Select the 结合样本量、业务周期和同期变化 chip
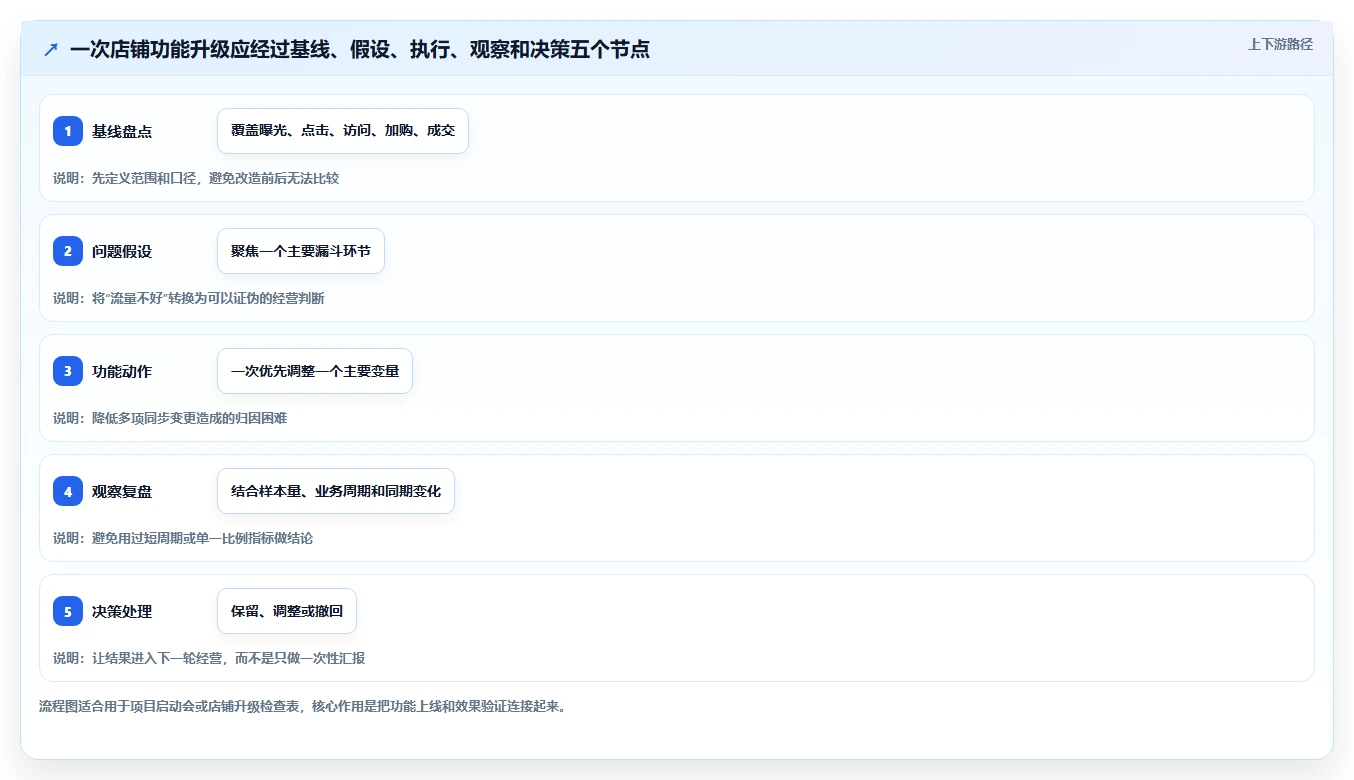1354x780 pixels. [x=336, y=491]
